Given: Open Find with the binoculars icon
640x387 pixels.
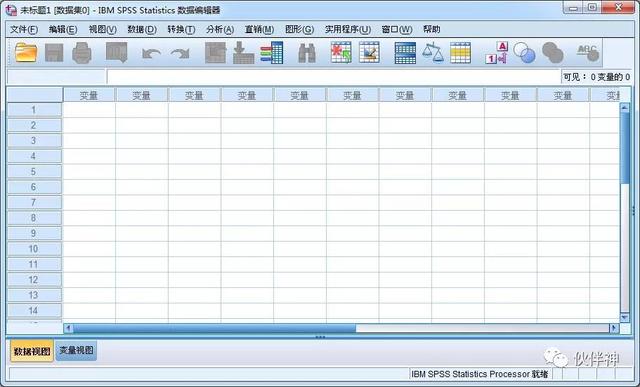Looking at the screenshot, I should (x=307, y=53).
